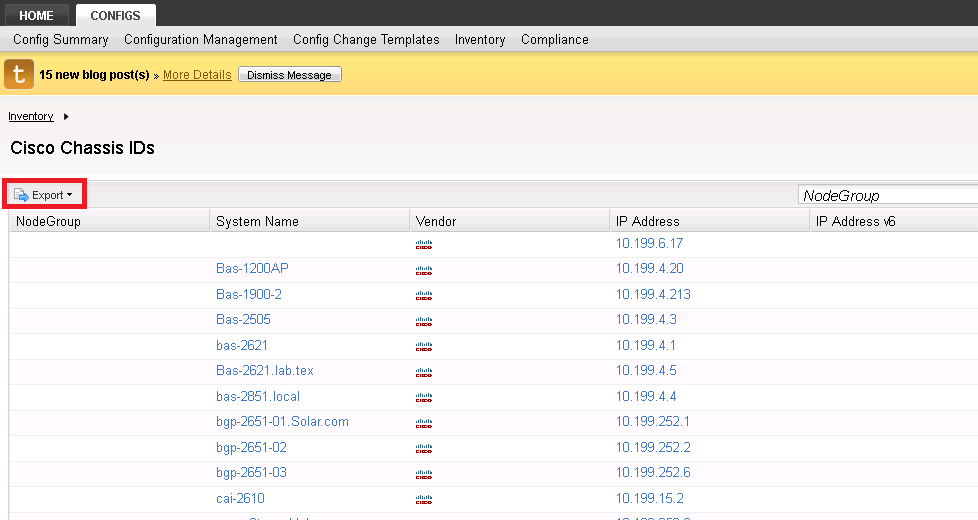Click the NodeGroup search input field
The height and width of the screenshot is (520, 978).
pos(888,195)
